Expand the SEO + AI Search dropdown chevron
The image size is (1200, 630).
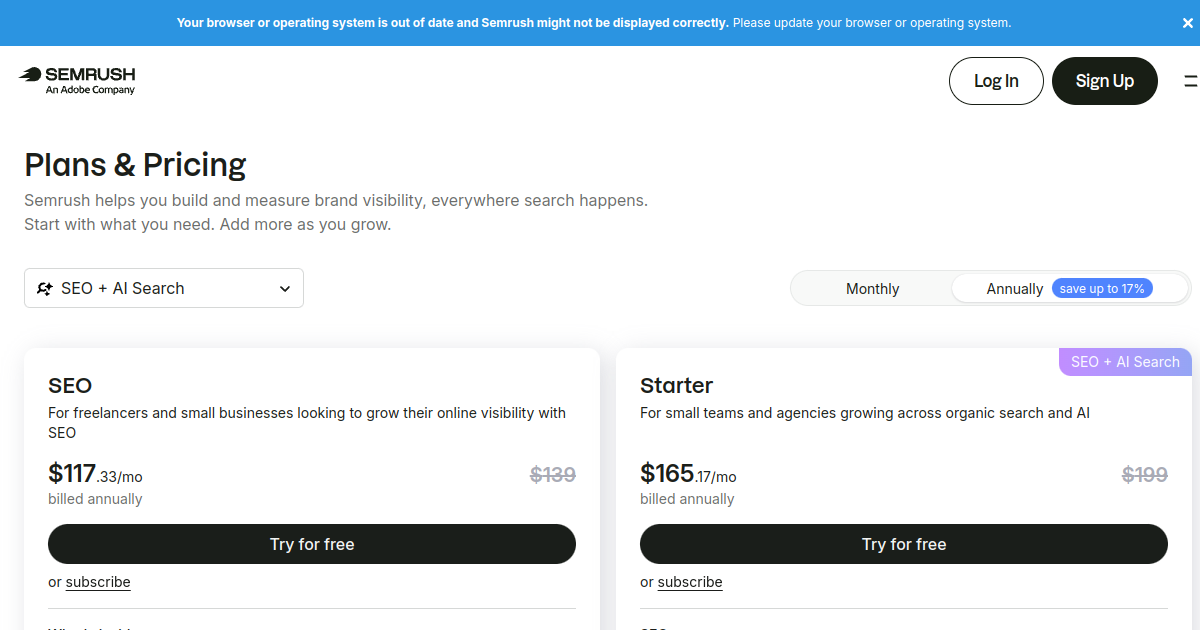(285, 289)
